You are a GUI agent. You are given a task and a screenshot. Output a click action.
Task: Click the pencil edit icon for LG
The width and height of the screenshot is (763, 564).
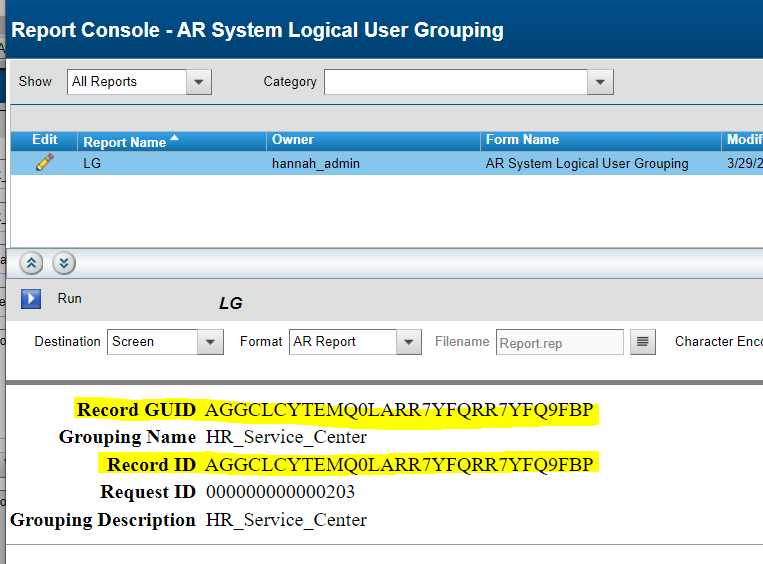[44, 162]
